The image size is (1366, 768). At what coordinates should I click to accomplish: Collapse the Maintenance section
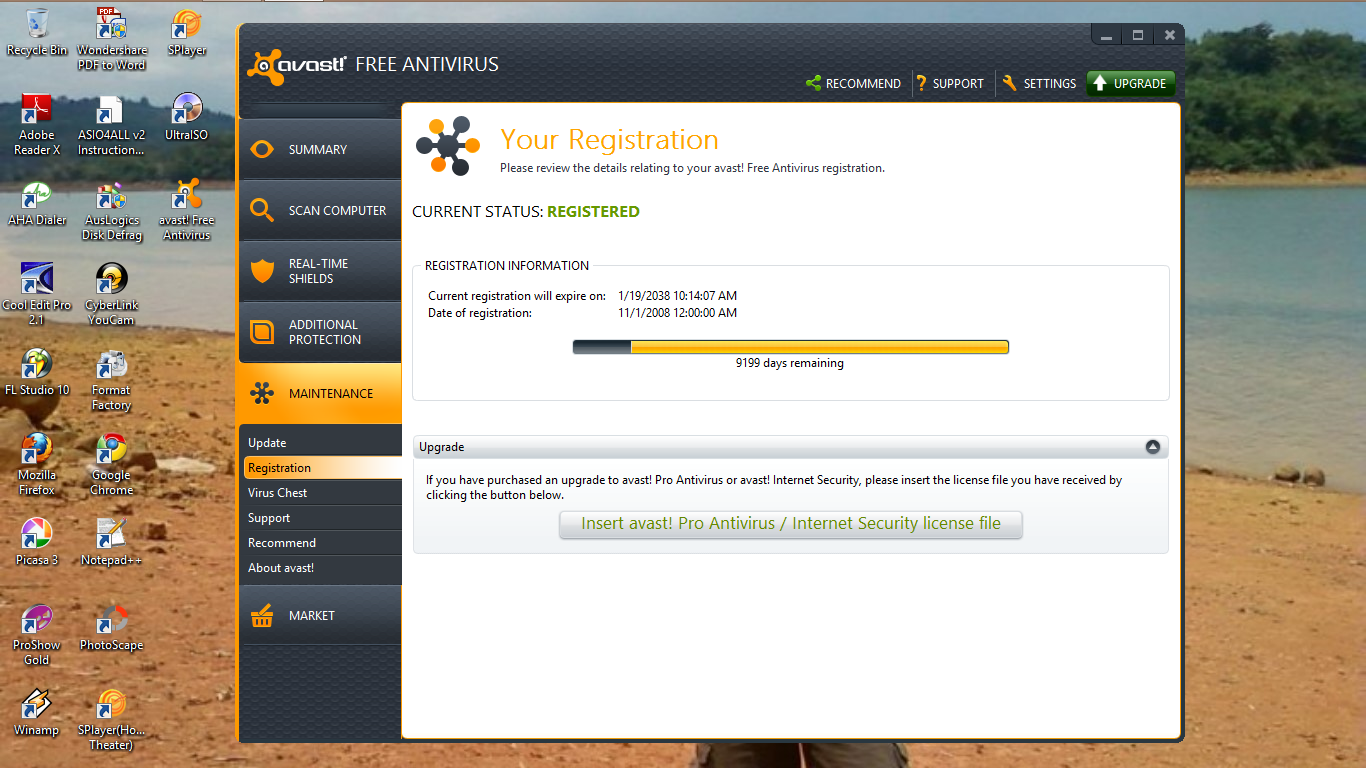[320, 393]
